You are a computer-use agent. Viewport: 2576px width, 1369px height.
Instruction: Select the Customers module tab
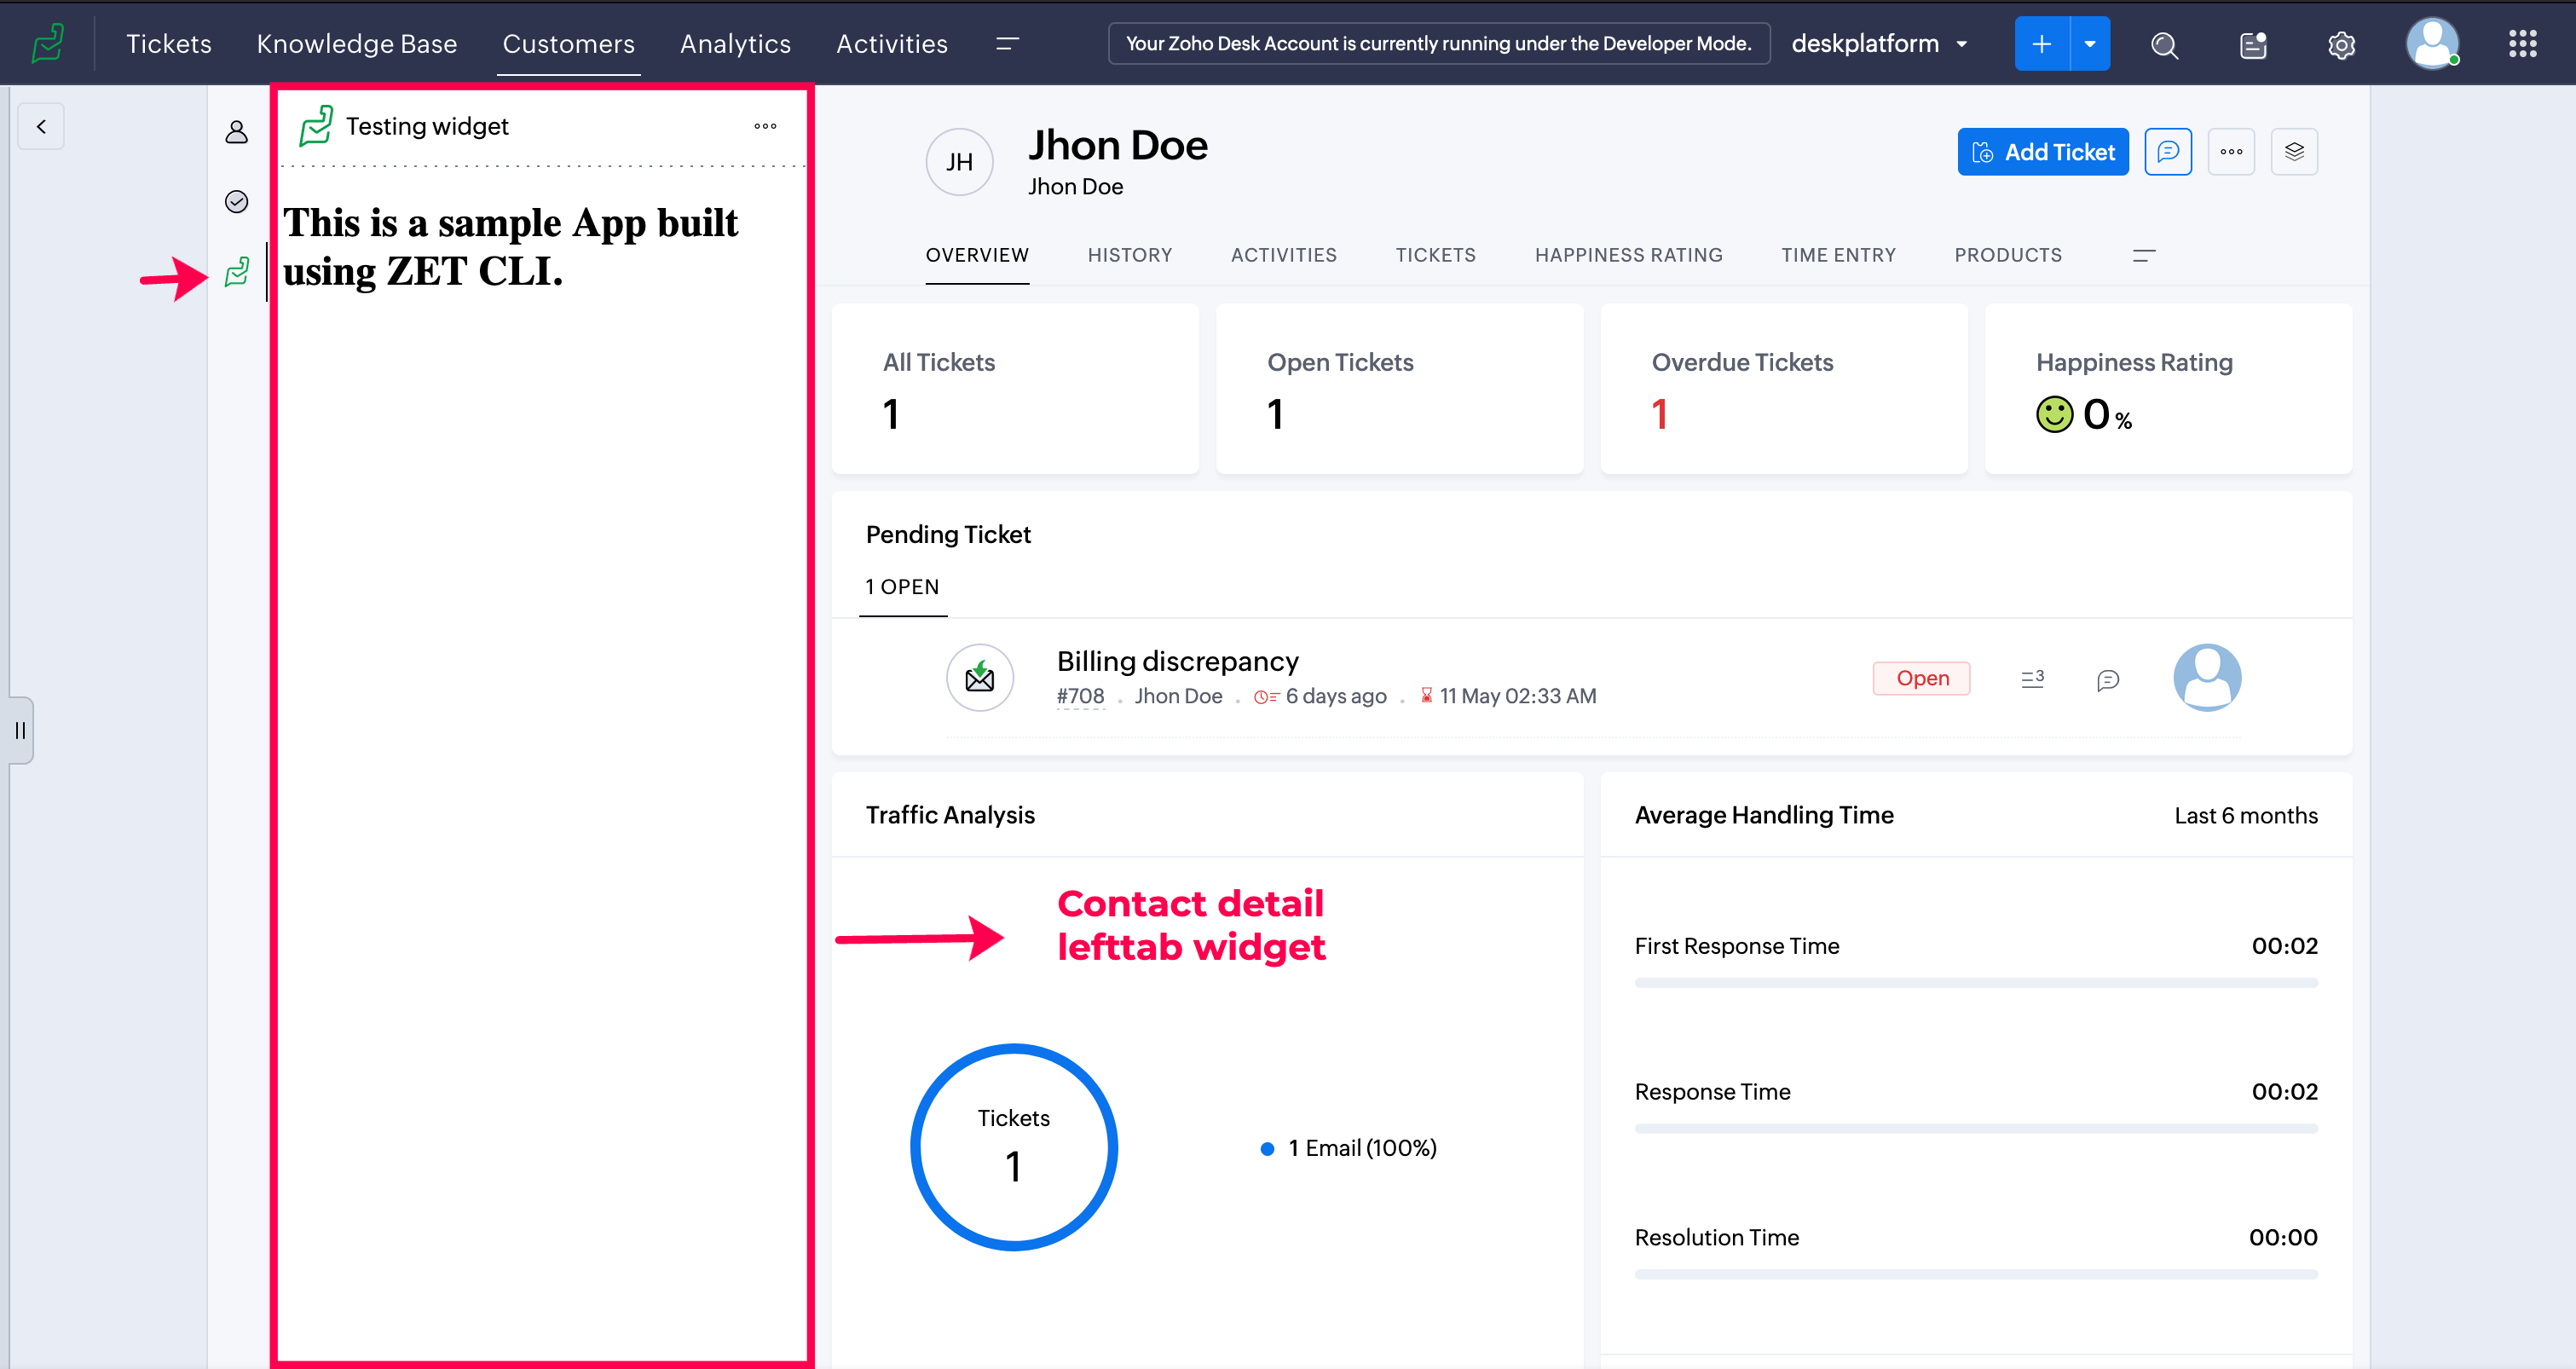pyautogui.click(x=568, y=43)
